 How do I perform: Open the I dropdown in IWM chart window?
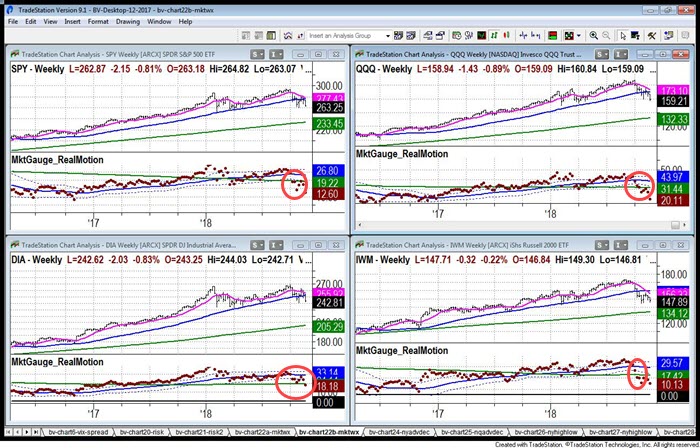point(621,245)
